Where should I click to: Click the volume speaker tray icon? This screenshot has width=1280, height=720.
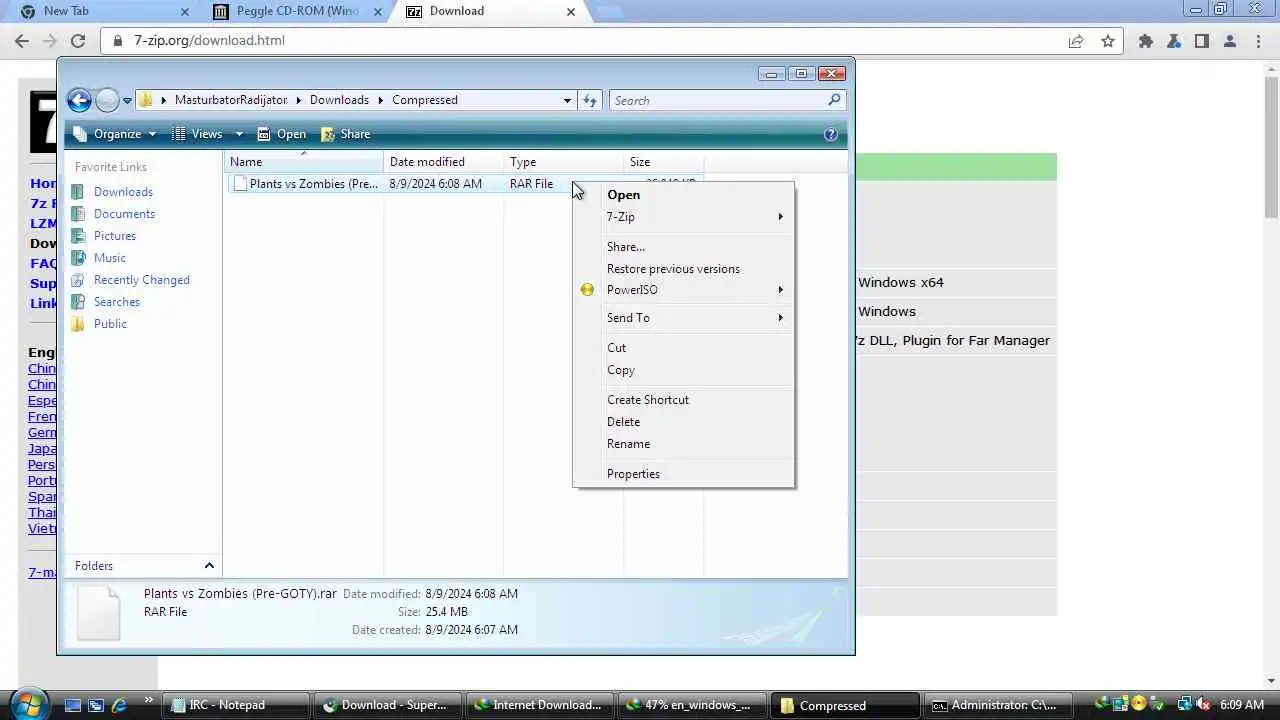(1204, 705)
